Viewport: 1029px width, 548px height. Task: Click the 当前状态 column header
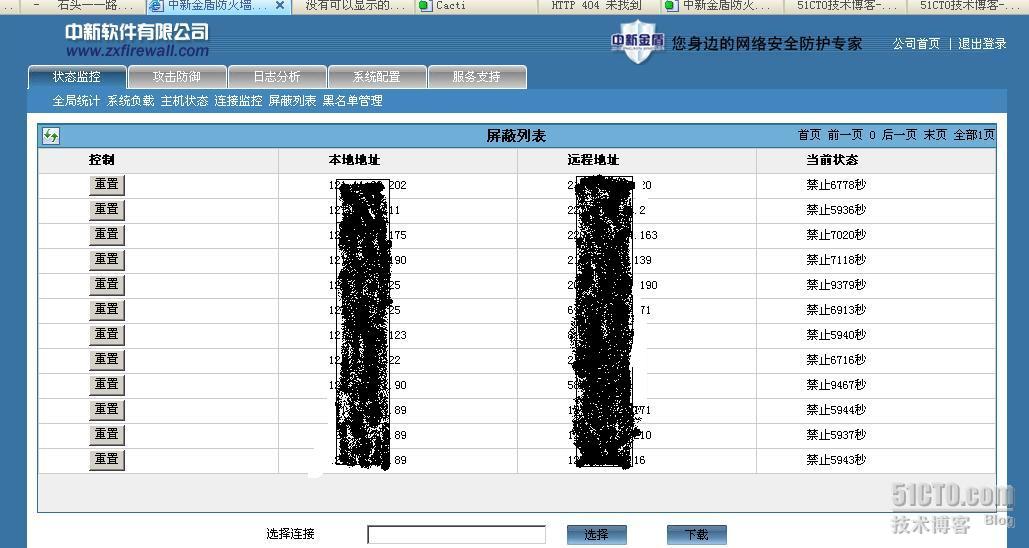832,159
